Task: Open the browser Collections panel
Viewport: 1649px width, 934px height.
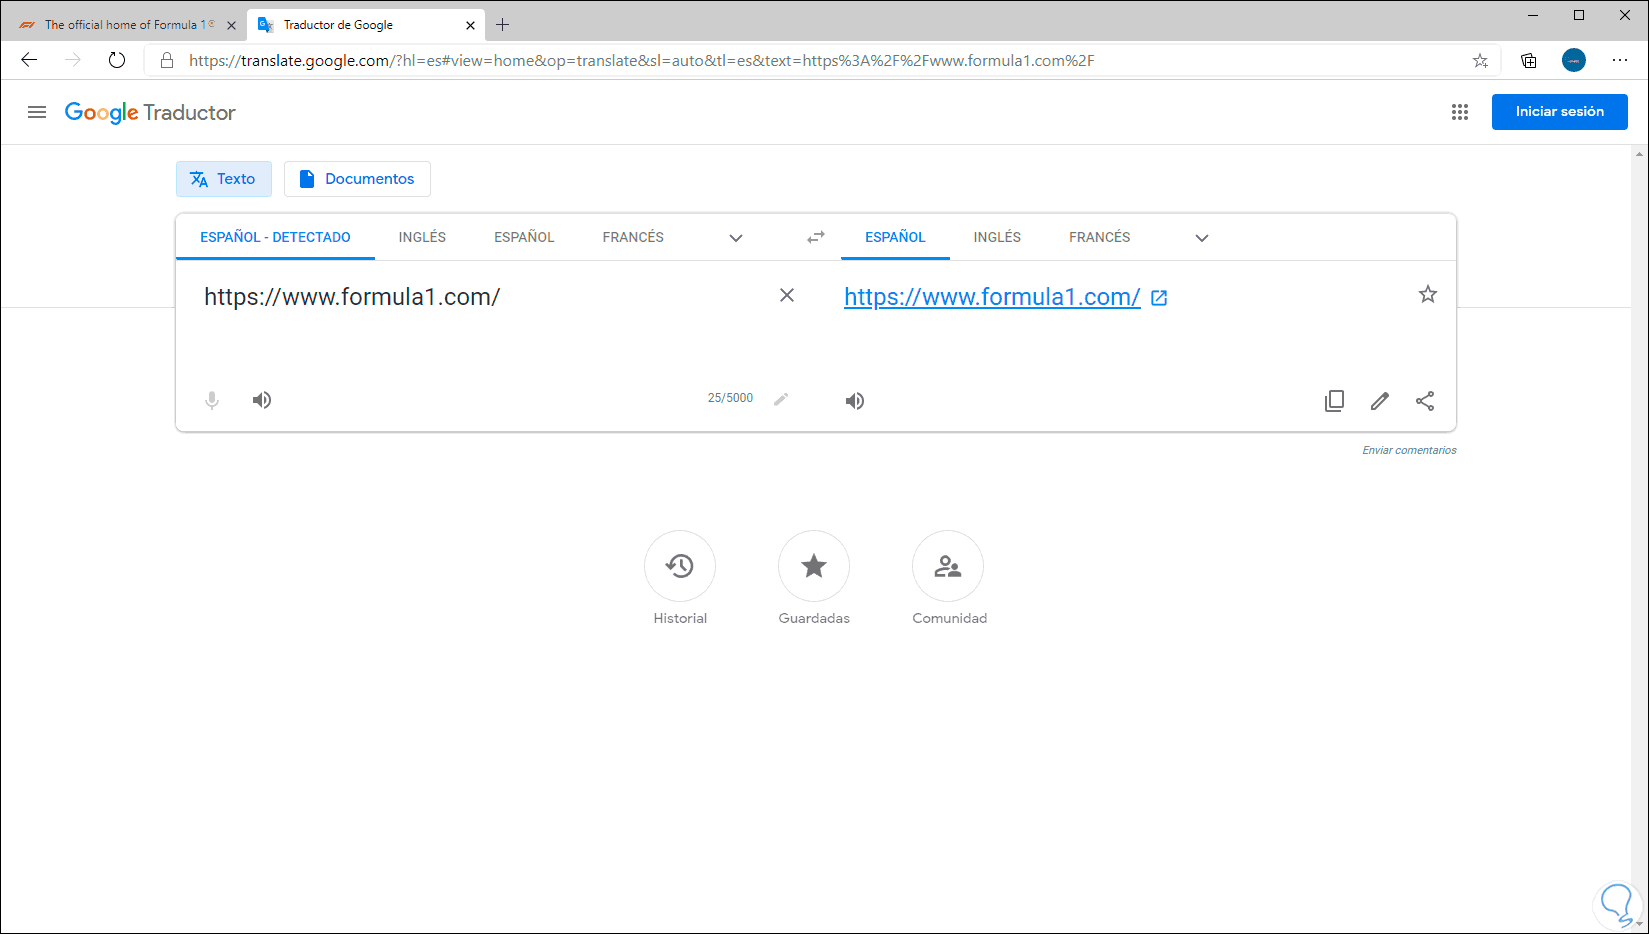Action: point(1529,60)
